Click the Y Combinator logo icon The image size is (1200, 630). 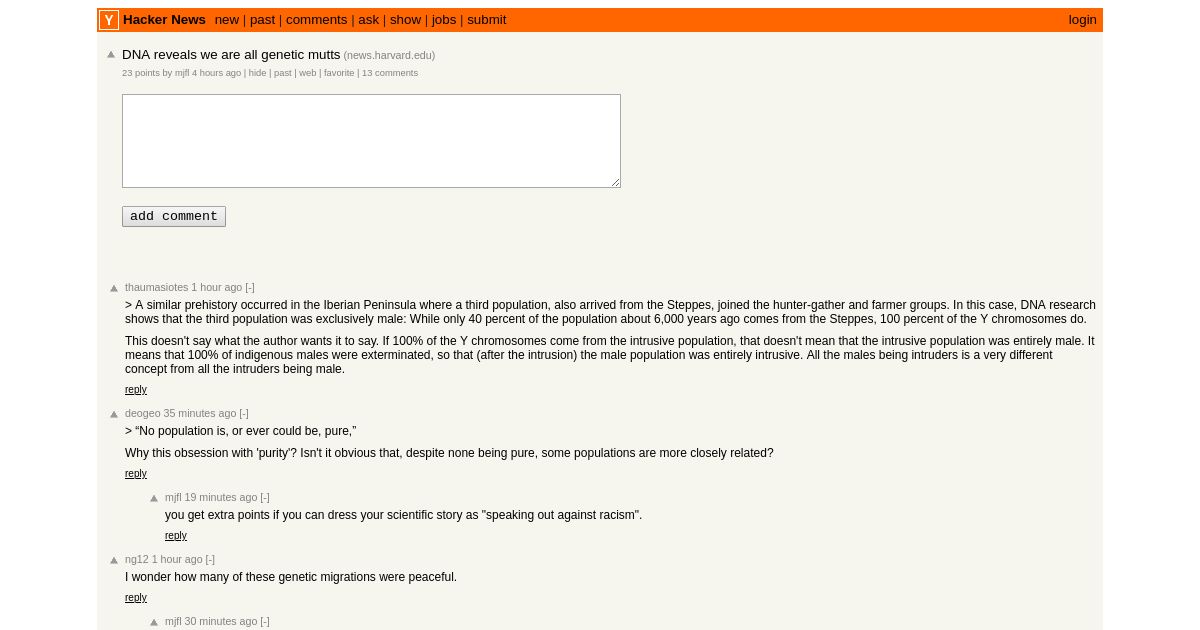pyautogui.click(x=109, y=20)
